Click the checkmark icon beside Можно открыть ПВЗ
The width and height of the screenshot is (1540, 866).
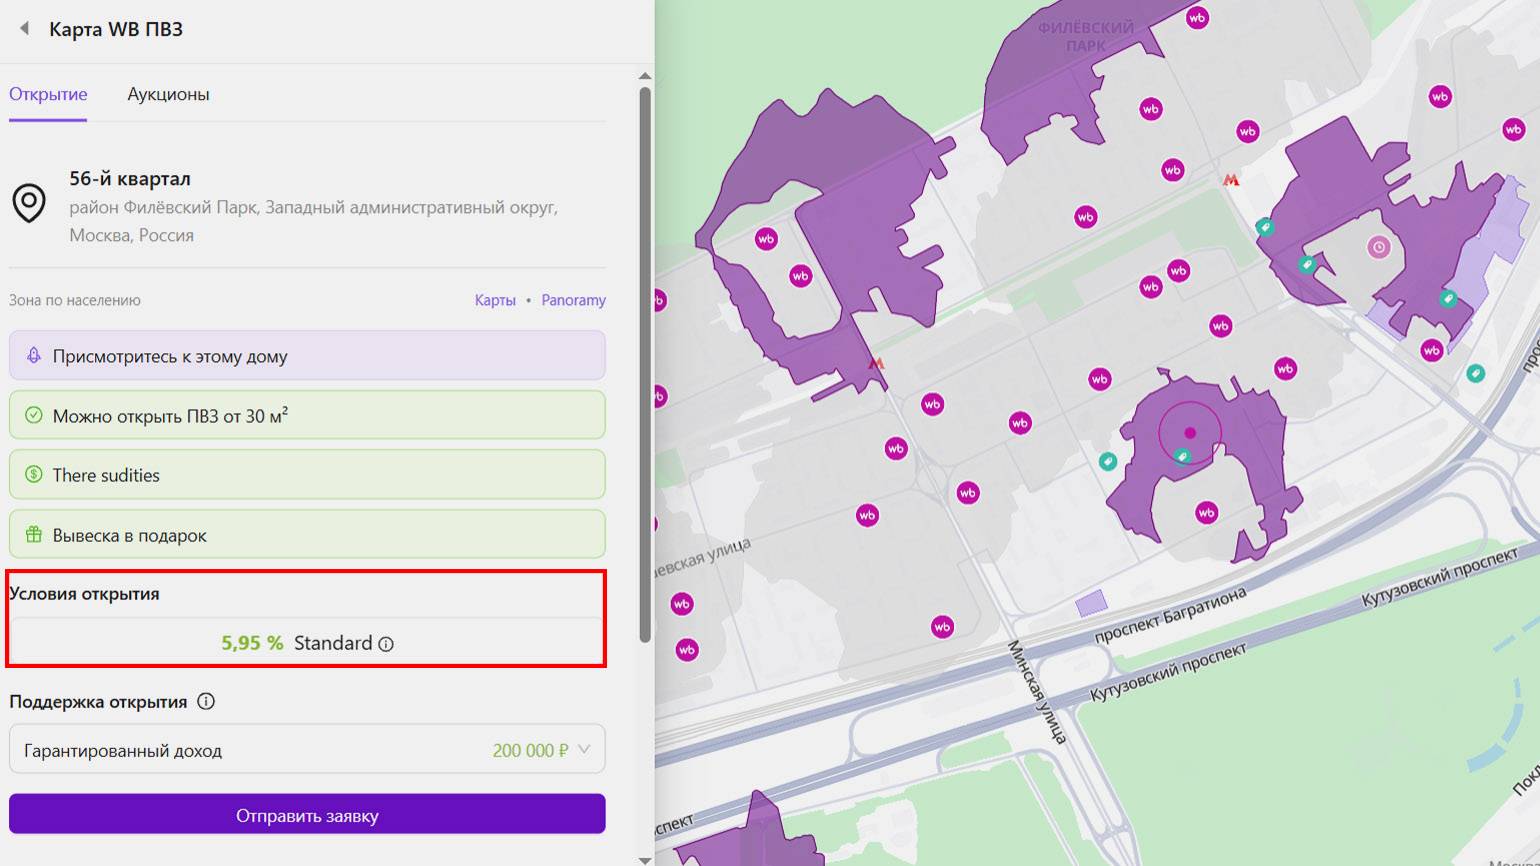click(x=33, y=415)
